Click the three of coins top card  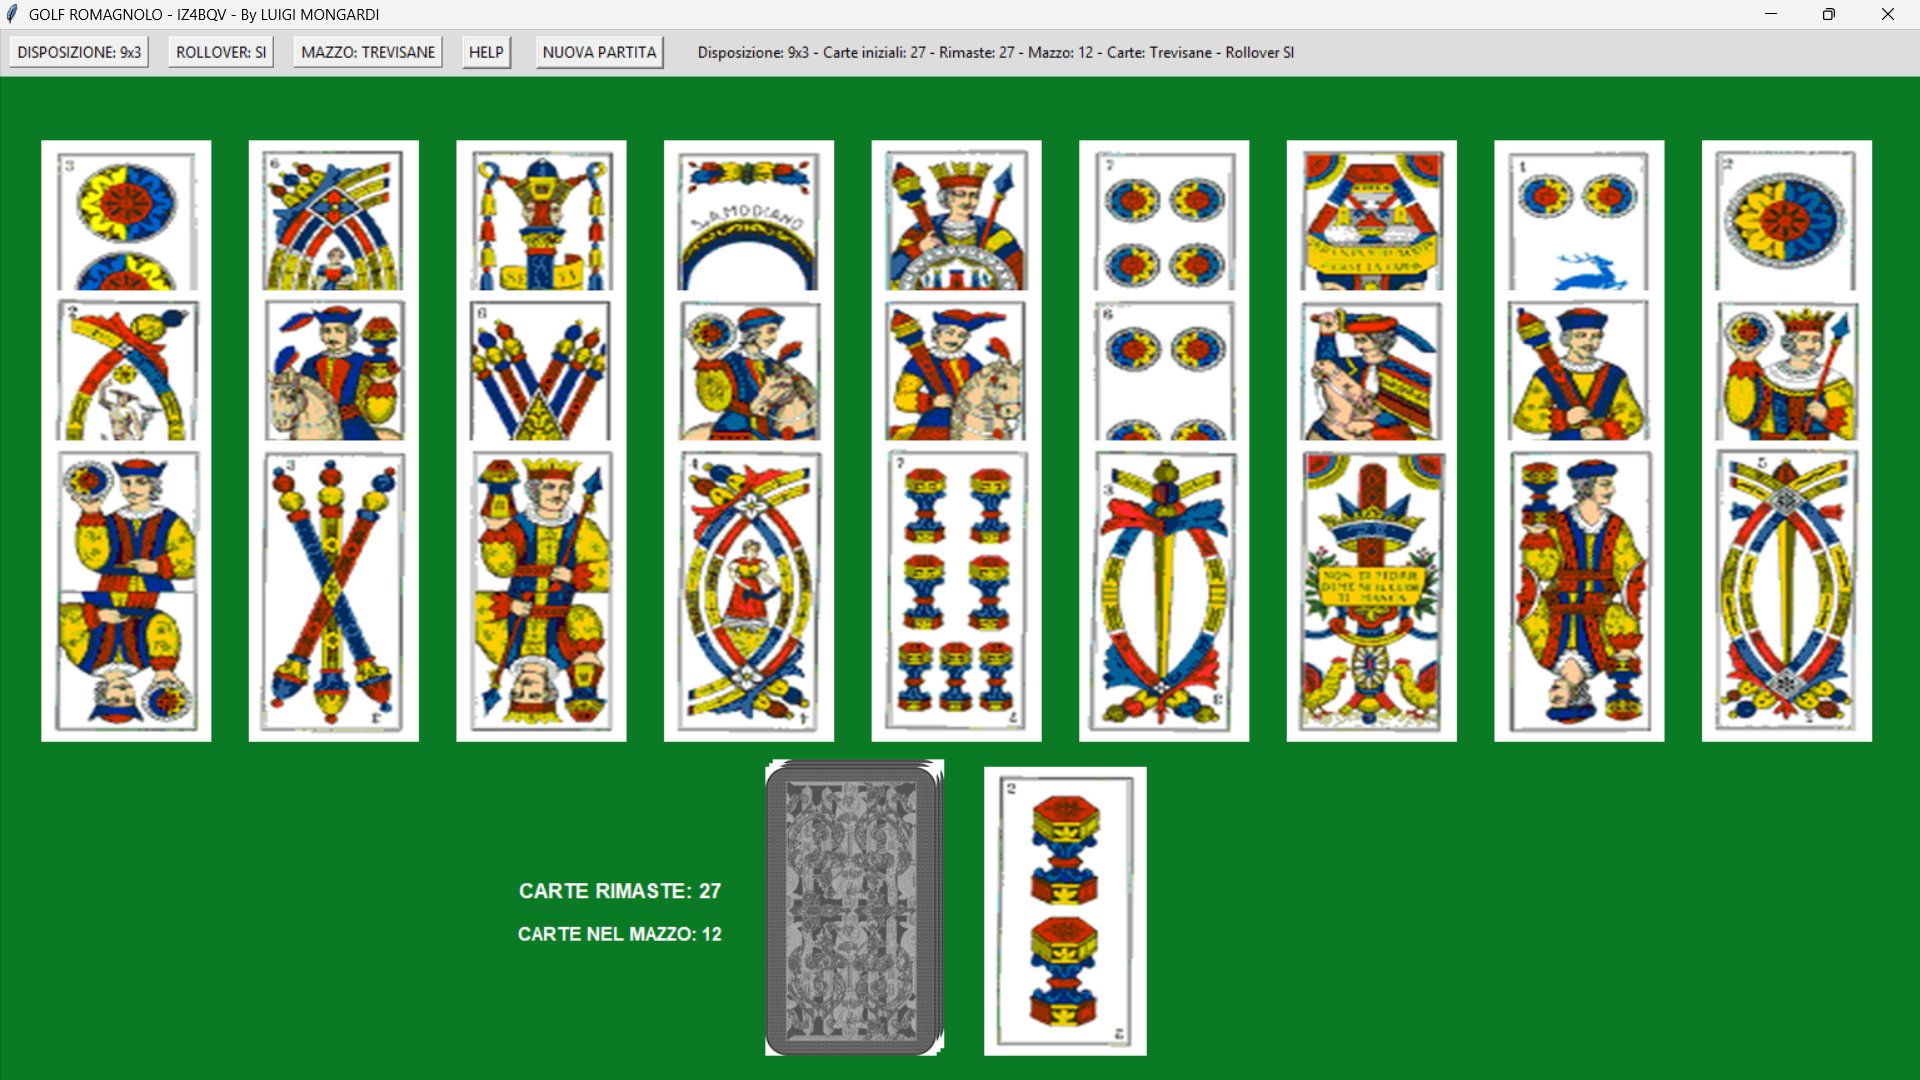[x=126, y=216]
